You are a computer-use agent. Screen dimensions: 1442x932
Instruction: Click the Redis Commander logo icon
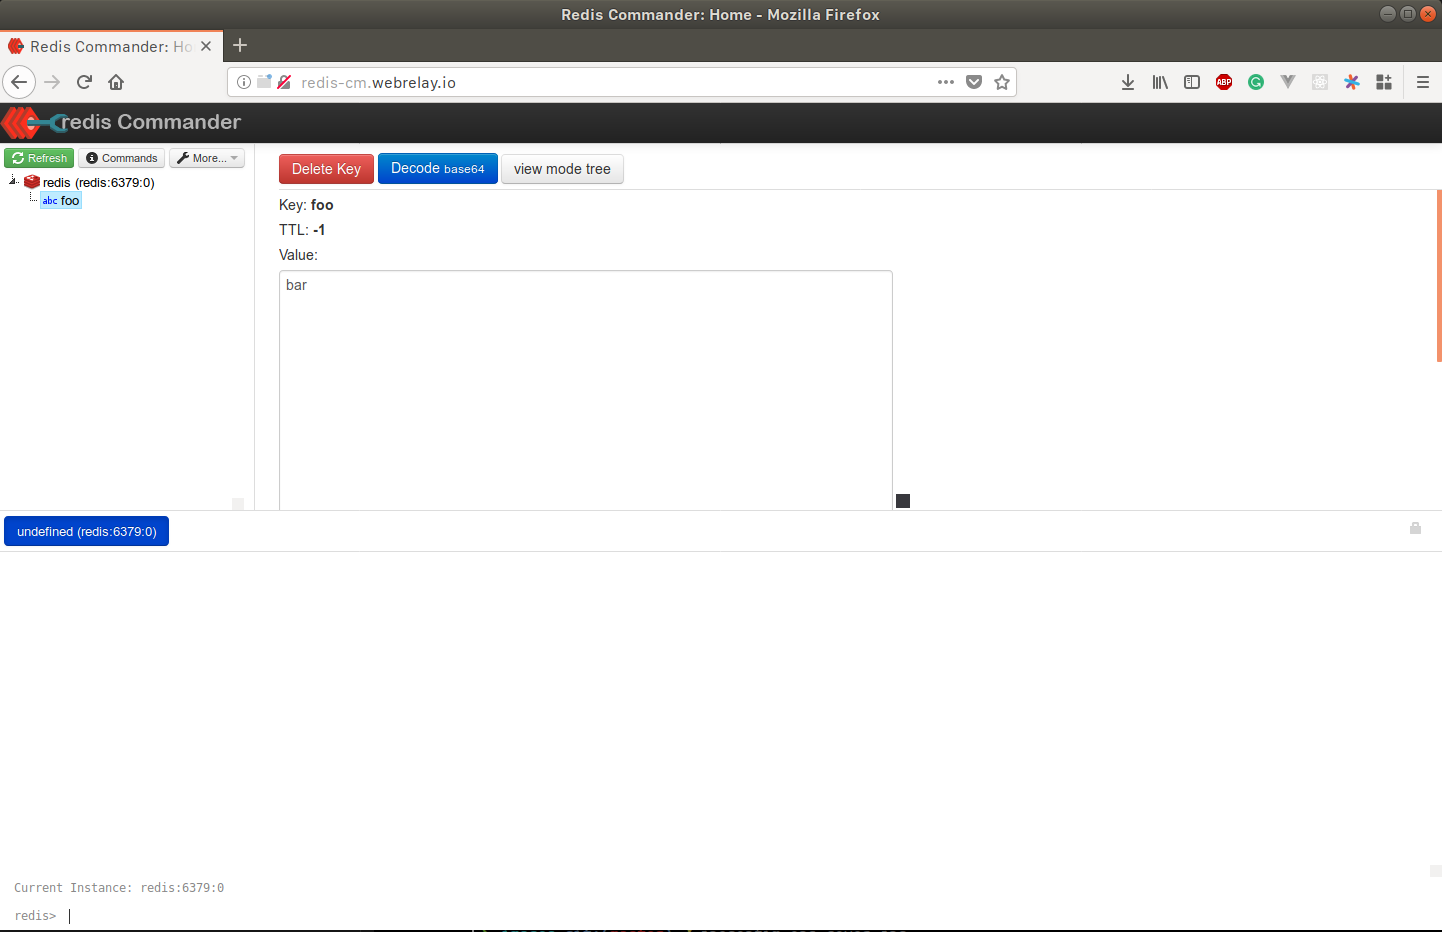point(22,122)
